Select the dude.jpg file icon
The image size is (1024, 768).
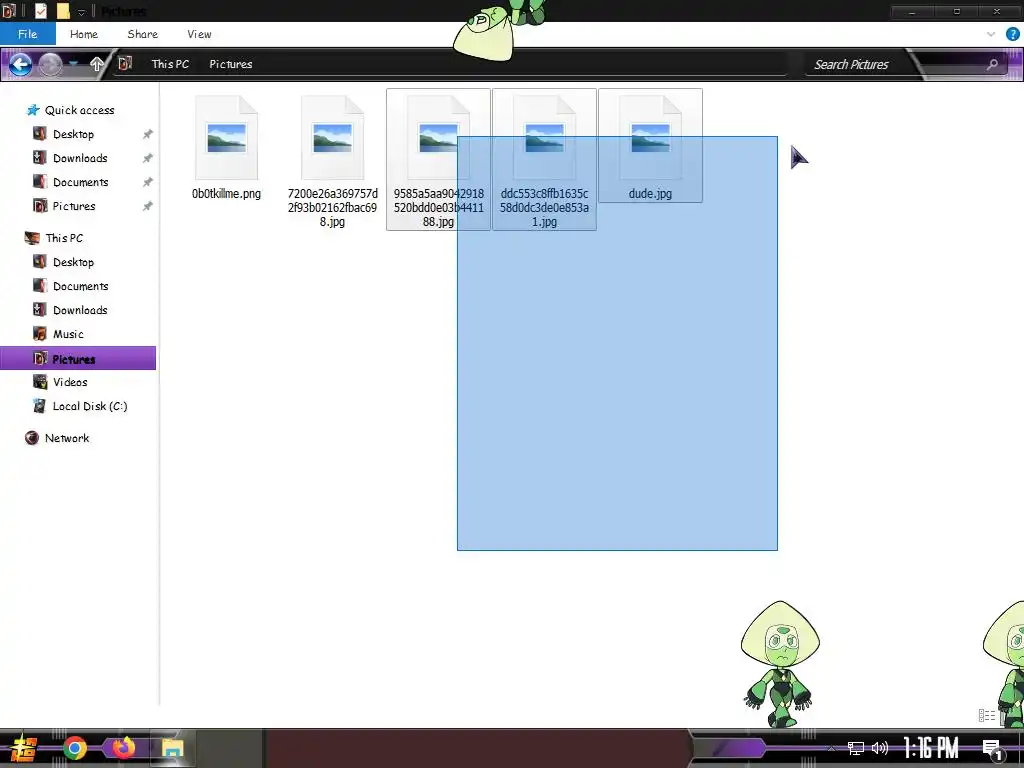650,138
